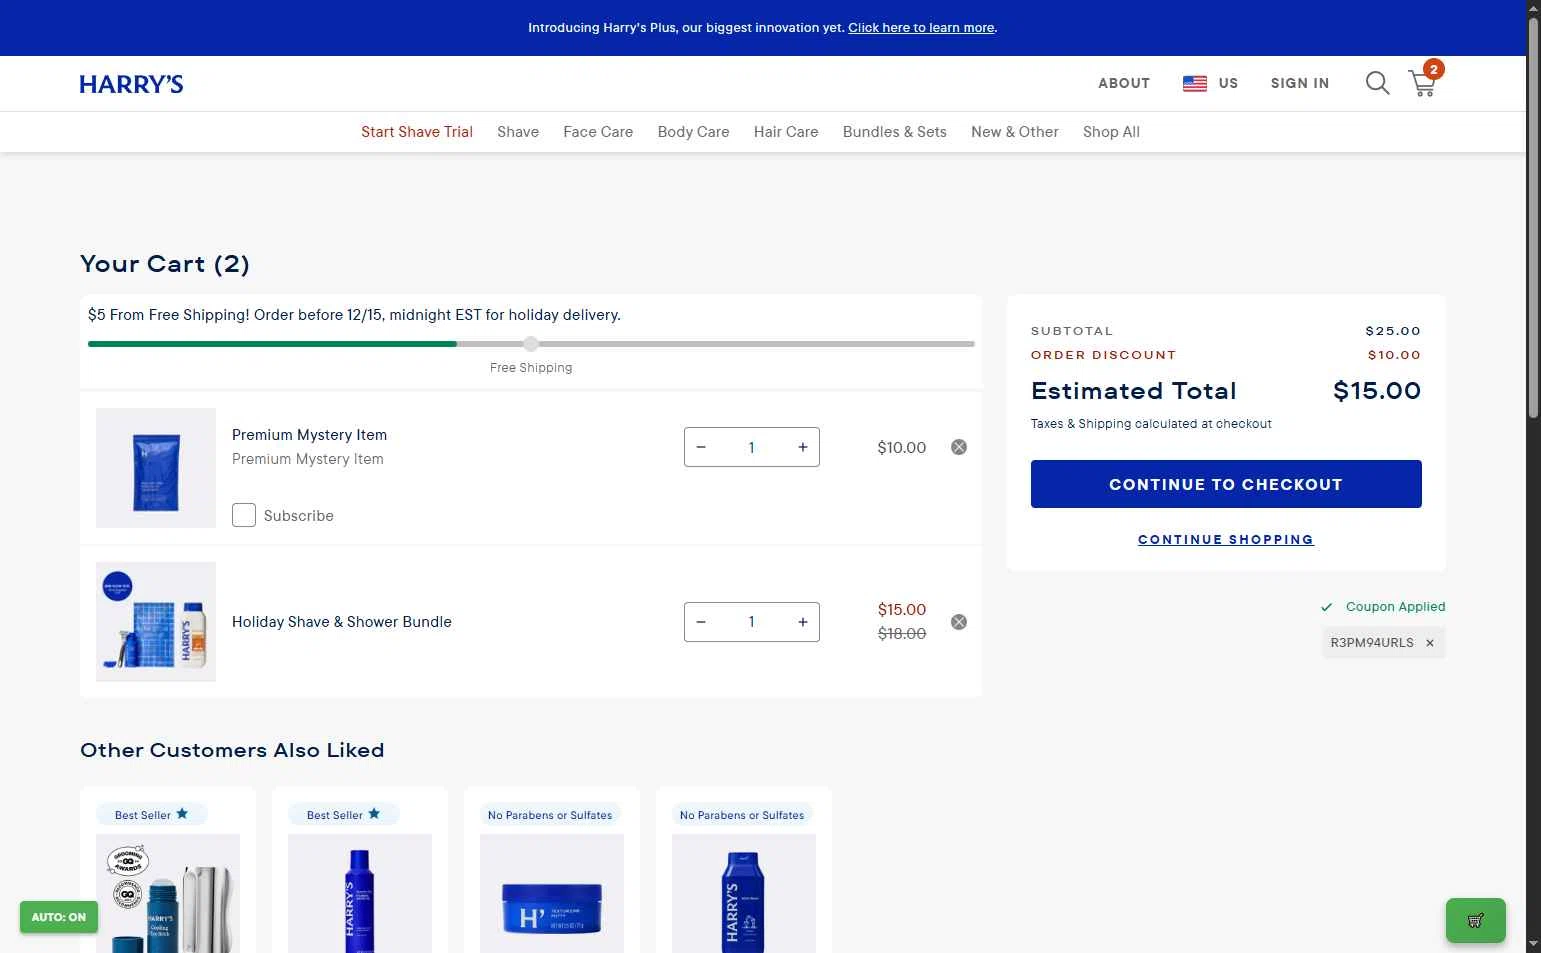Viewport: 1541px width, 953px height.
Task: Open the Hair Care menu
Action: (786, 132)
